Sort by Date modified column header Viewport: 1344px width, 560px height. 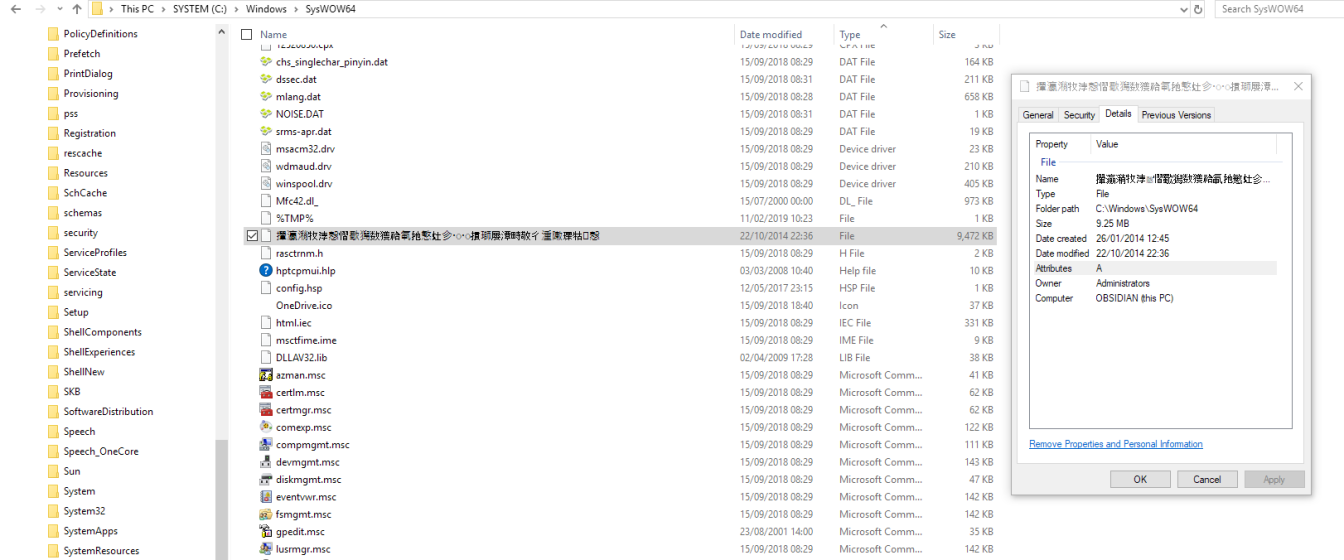(x=770, y=34)
